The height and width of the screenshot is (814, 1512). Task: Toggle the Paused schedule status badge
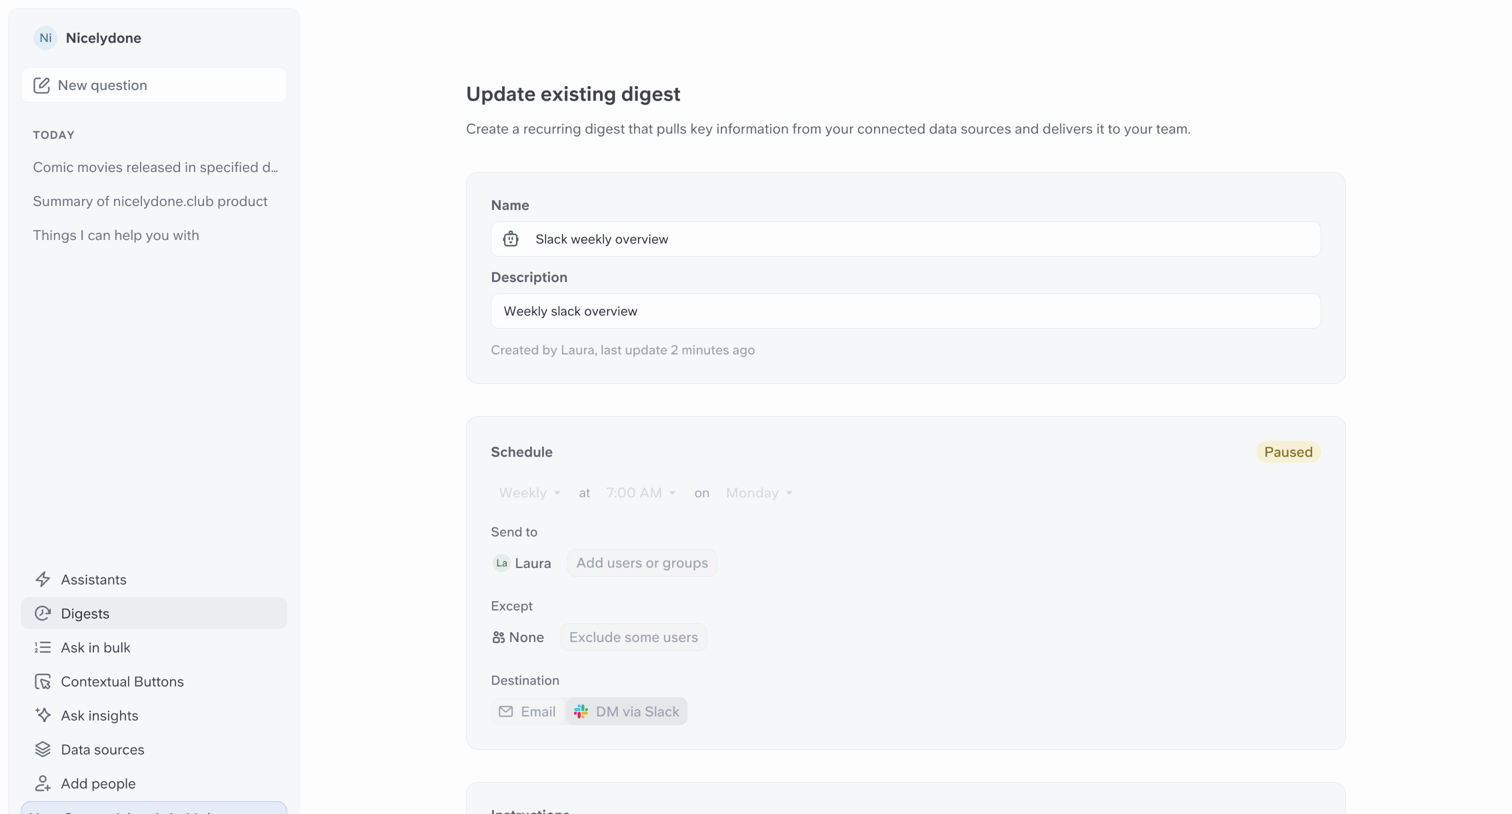[1288, 452]
